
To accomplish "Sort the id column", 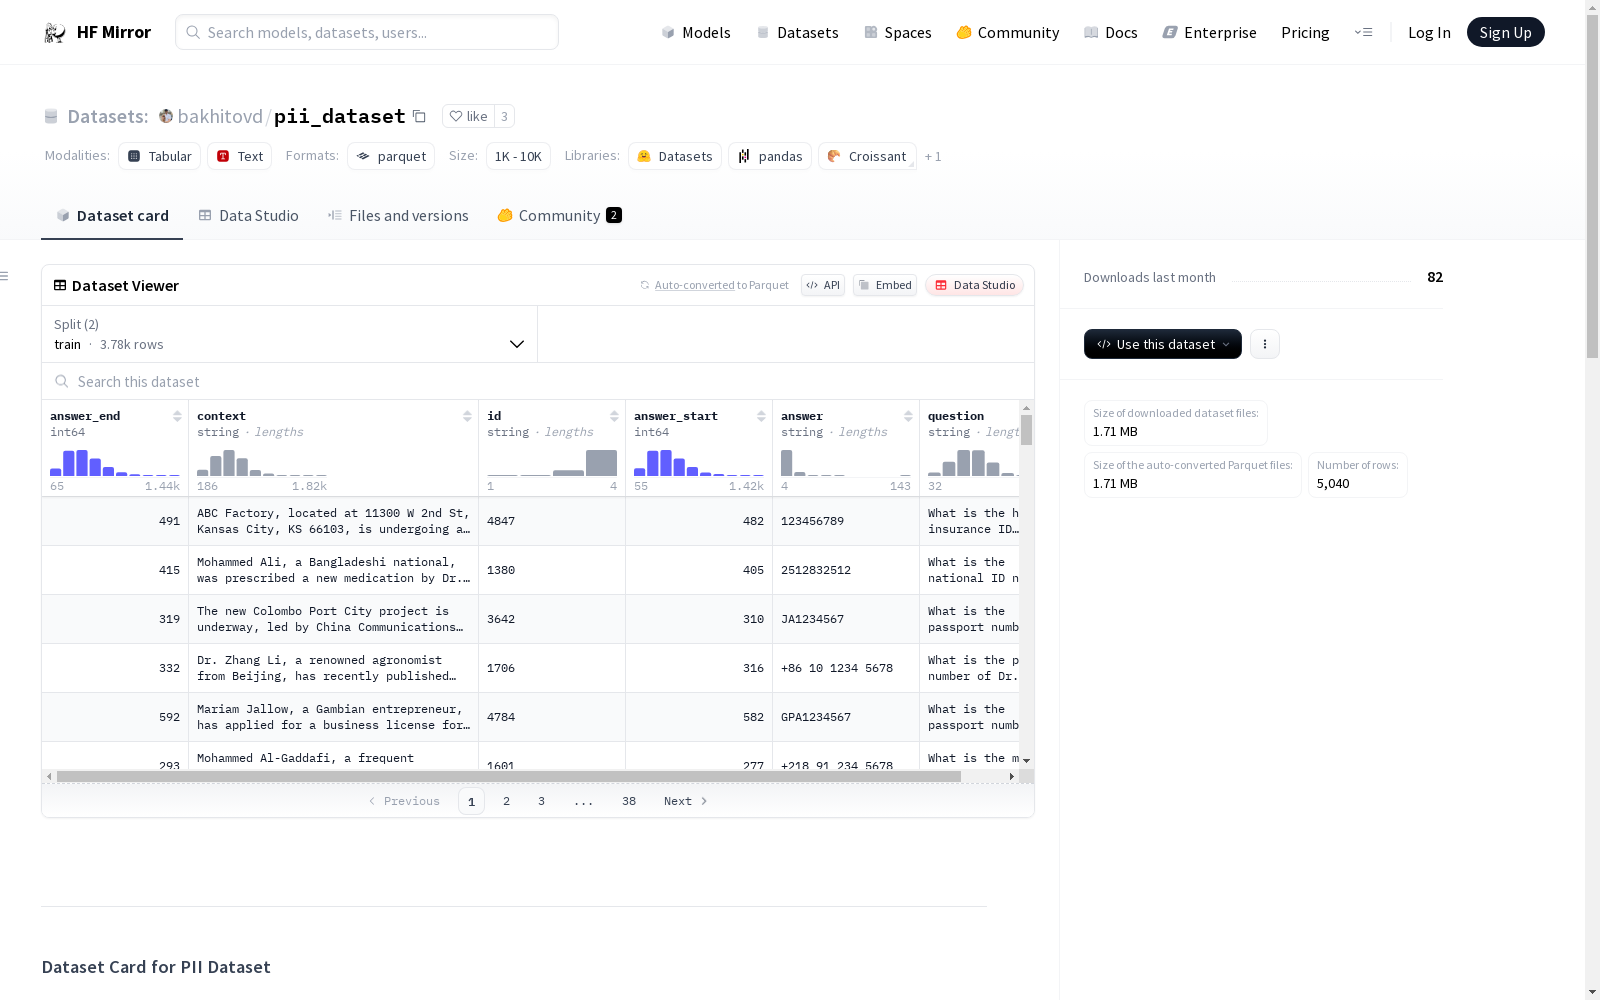I will (614, 416).
